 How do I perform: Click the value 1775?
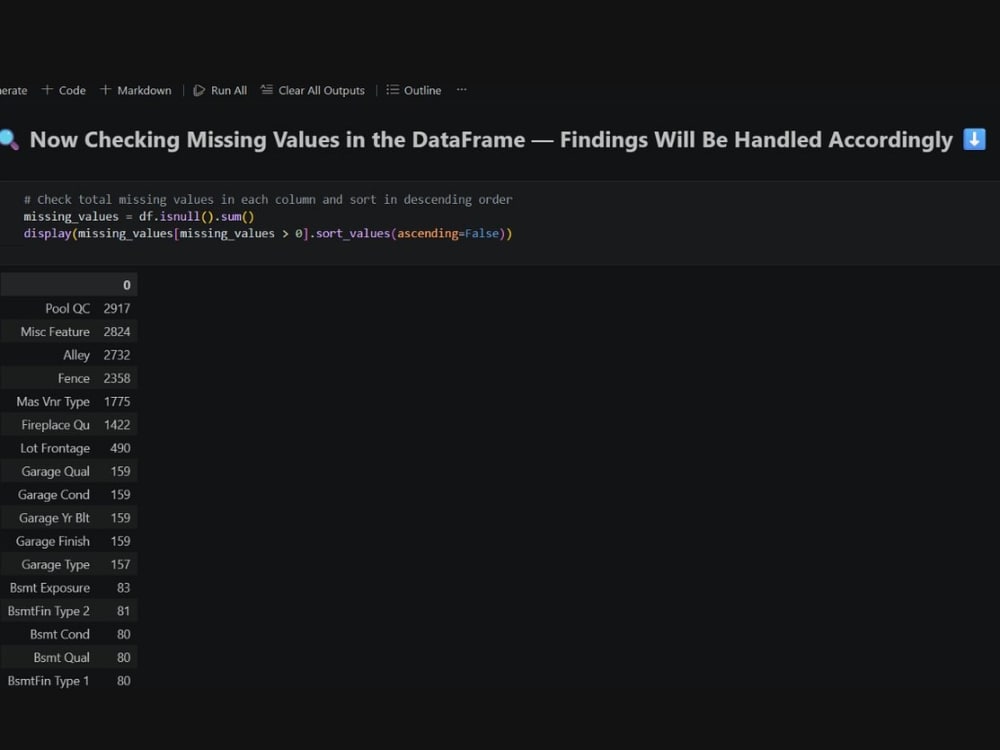[x=117, y=402]
